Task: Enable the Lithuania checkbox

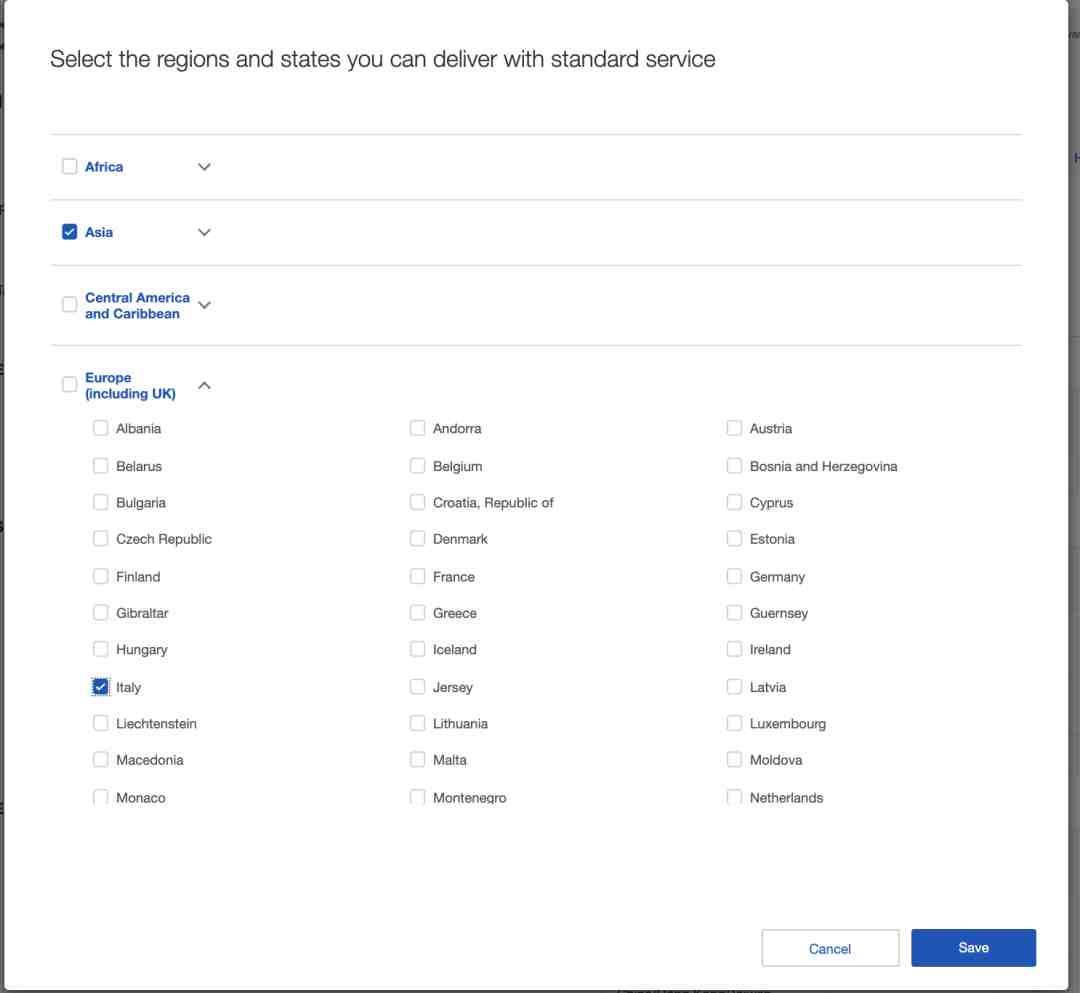Action: pos(417,723)
